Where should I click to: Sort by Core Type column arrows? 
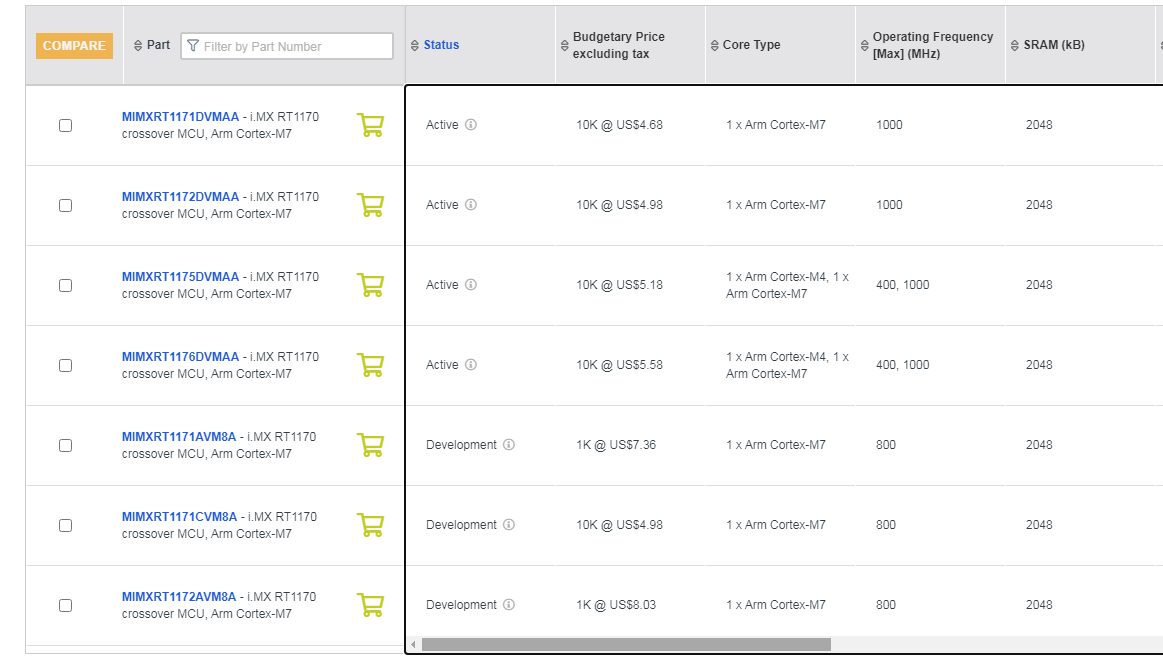click(714, 45)
